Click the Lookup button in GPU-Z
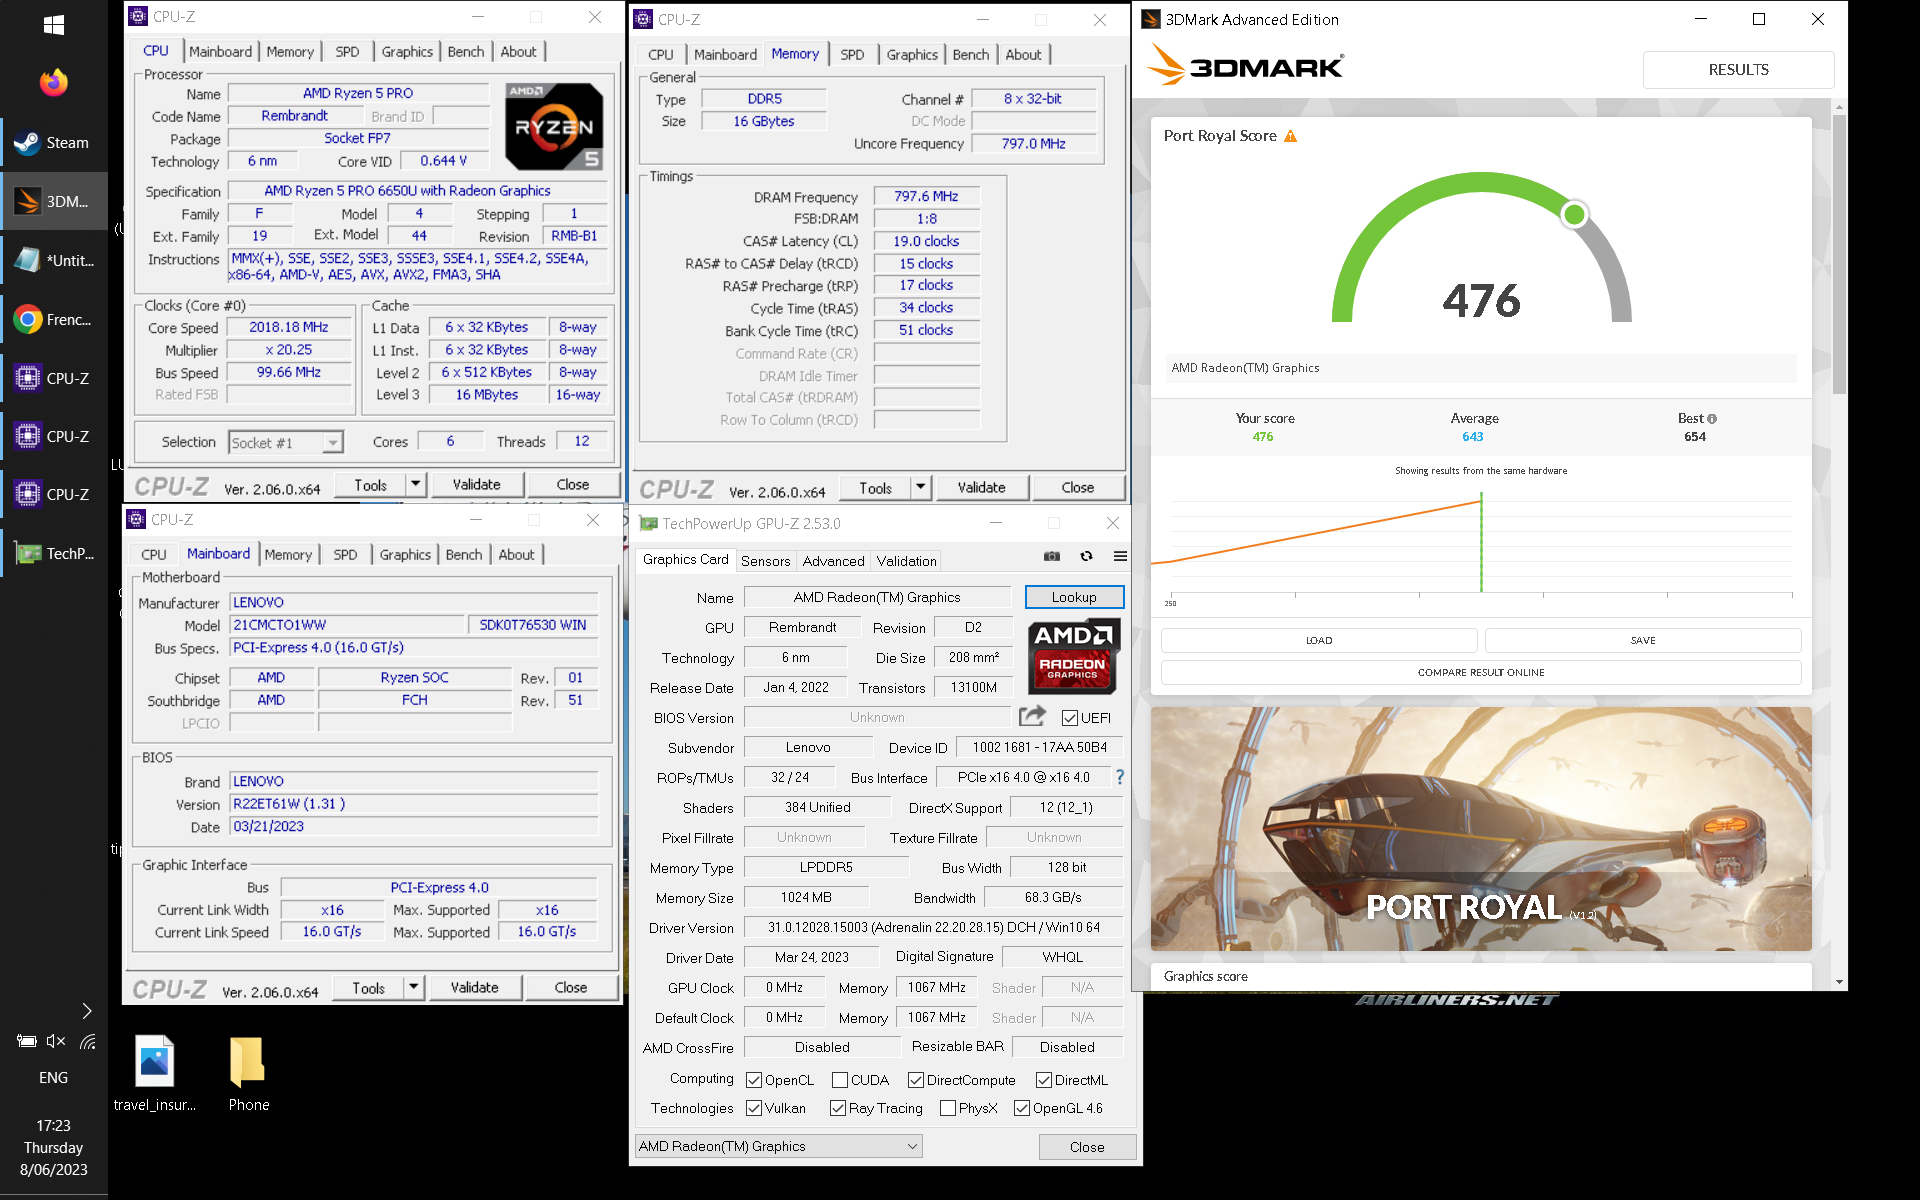Screen dimensions: 1920x1200 [x=1074, y=597]
